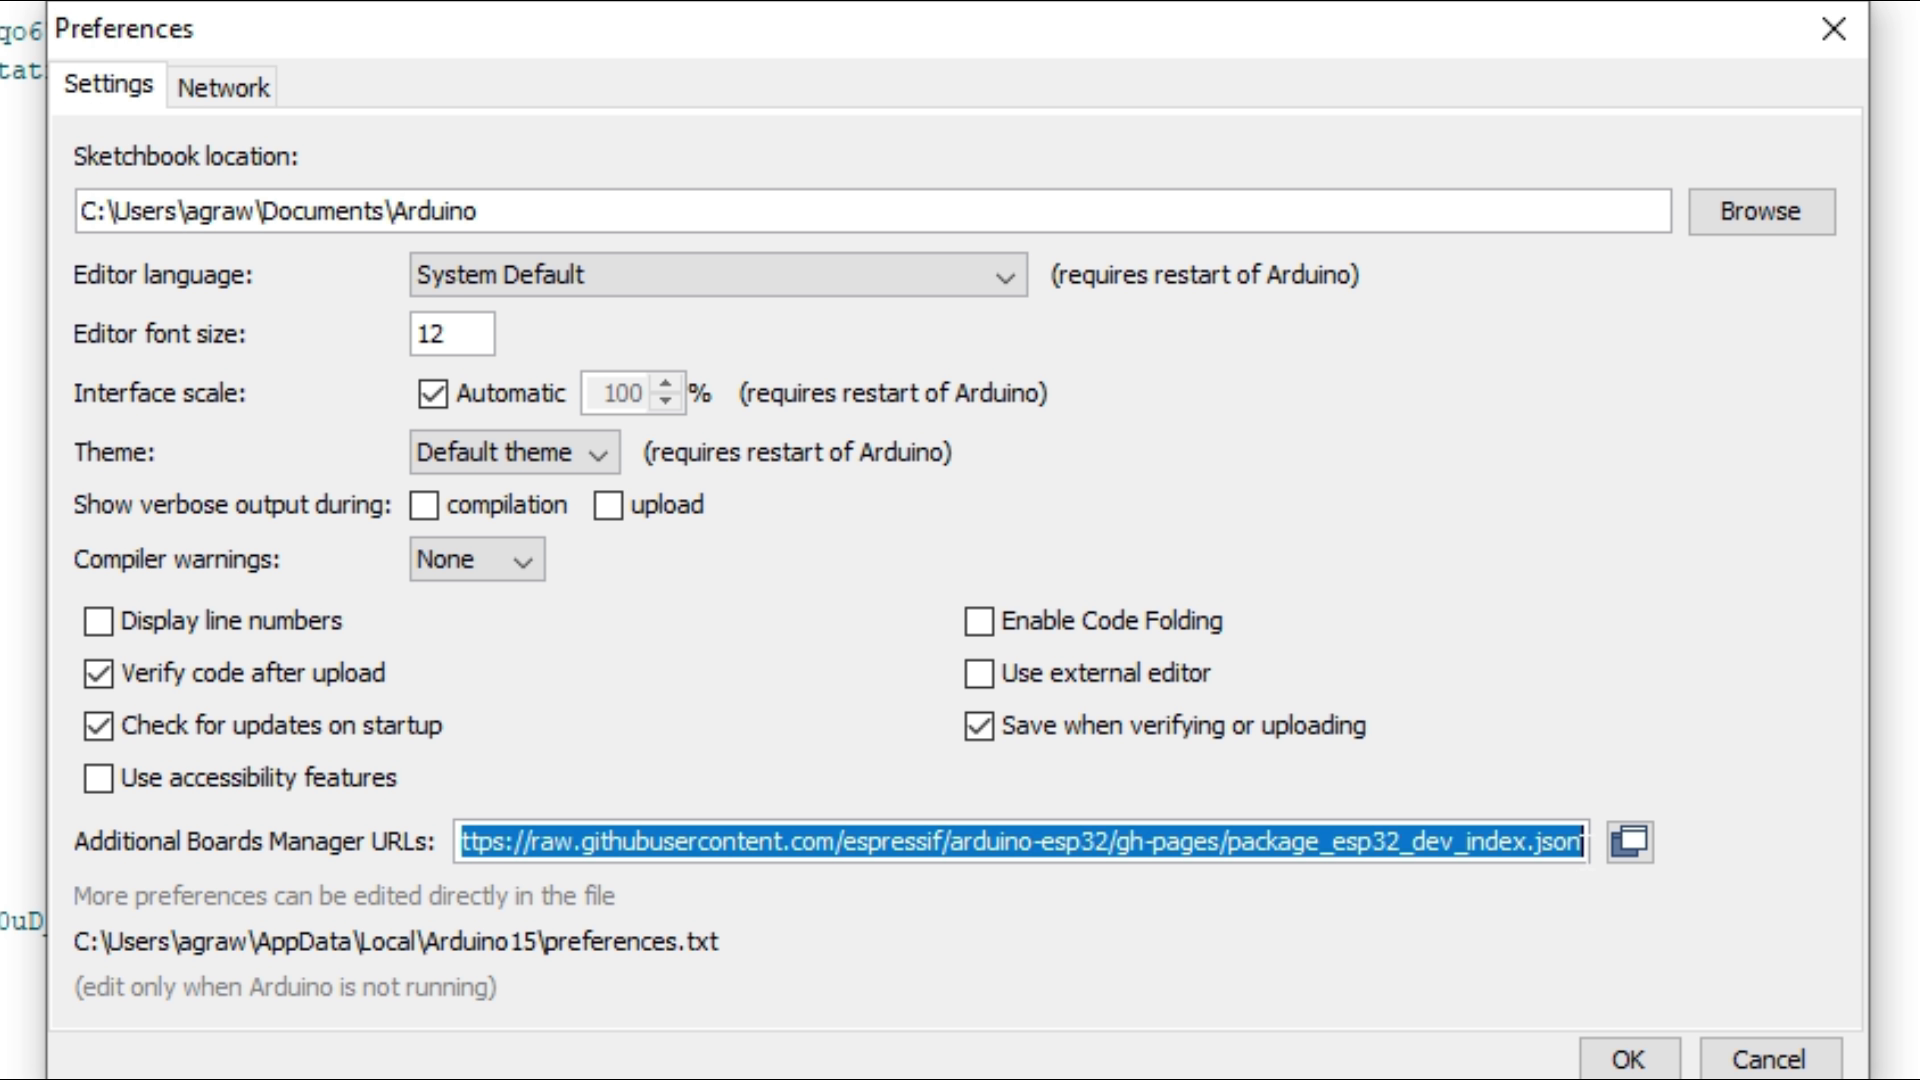This screenshot has width=1920, height=1080.
Task: Switch to the Network tab
Action: point(223,88)
